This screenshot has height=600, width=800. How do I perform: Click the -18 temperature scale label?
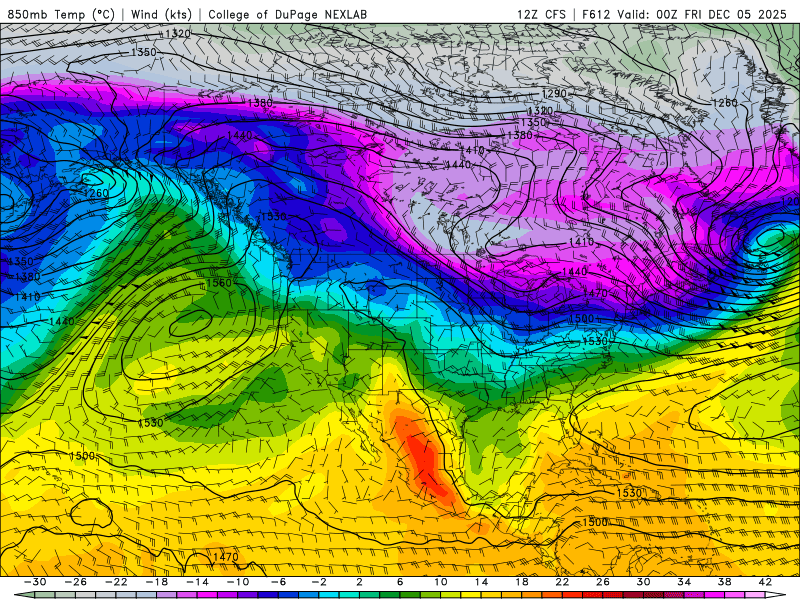point(157,582)
